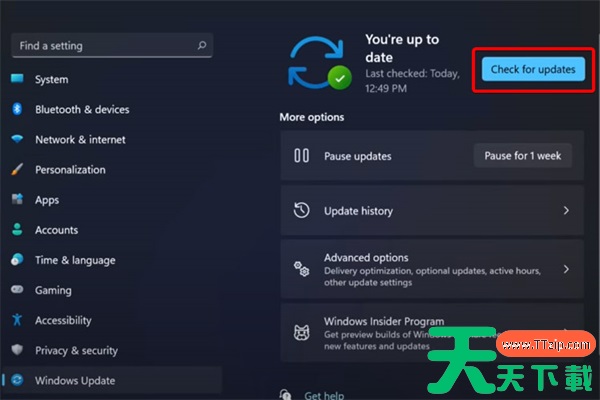Click the "Pause updates" label

click(x=358, y=156)
